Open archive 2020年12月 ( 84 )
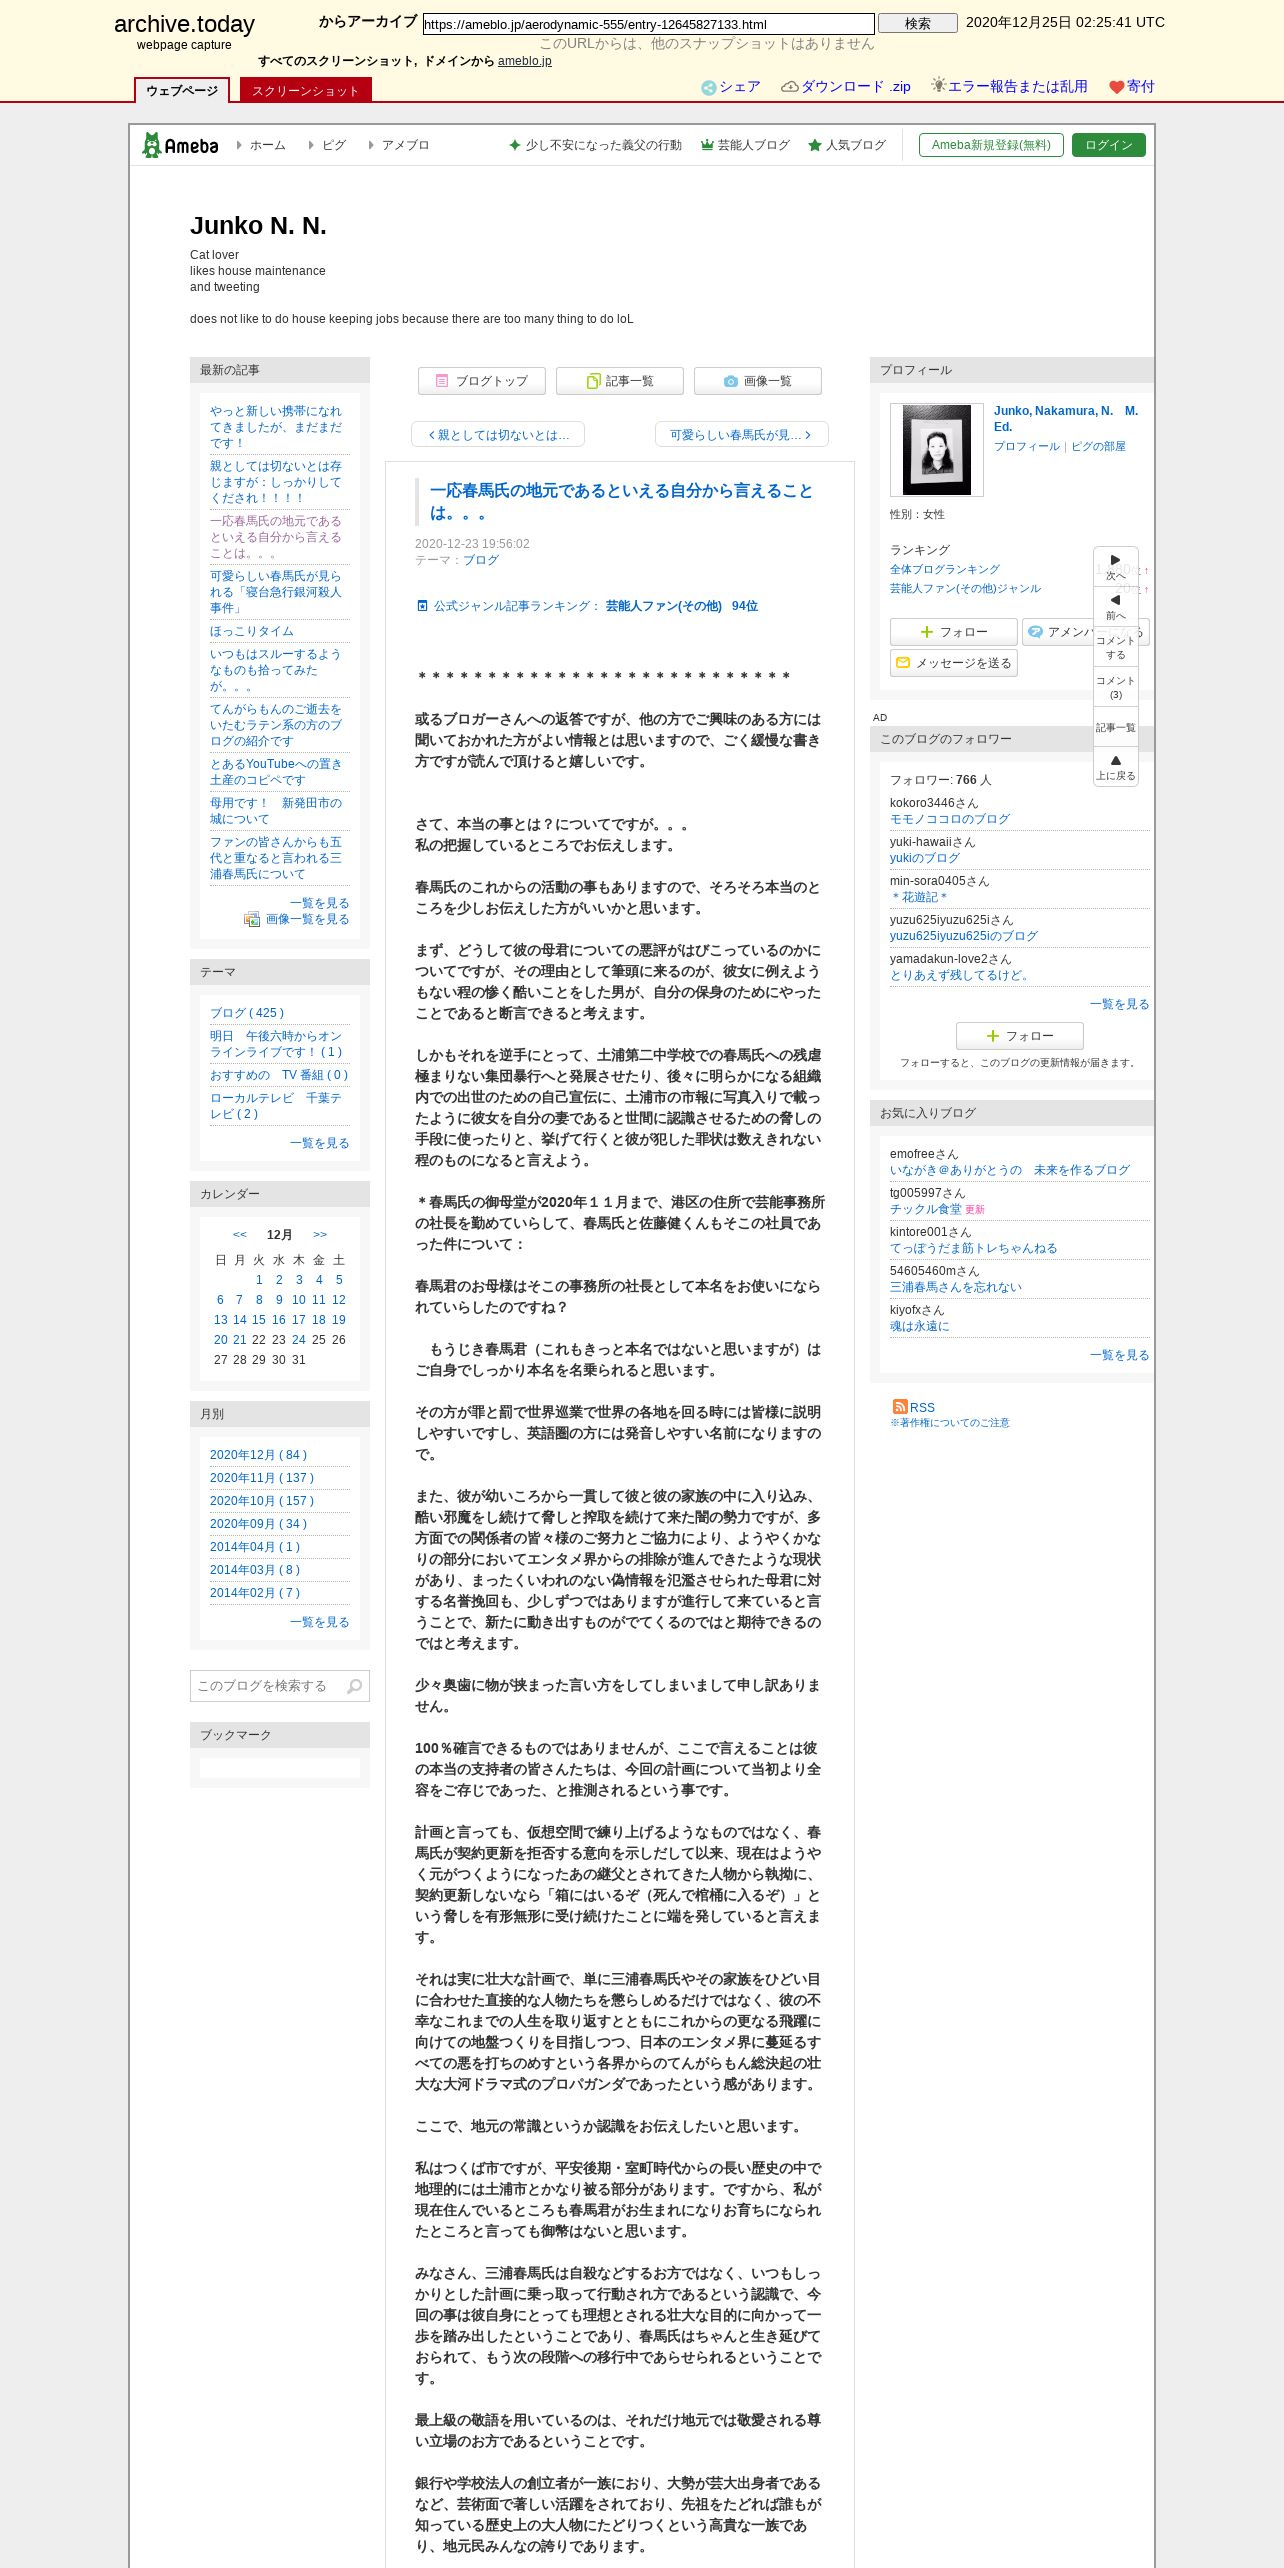Image resolution: width=1284 pixels, height=2568 pixels. [x=259, y=1455]
